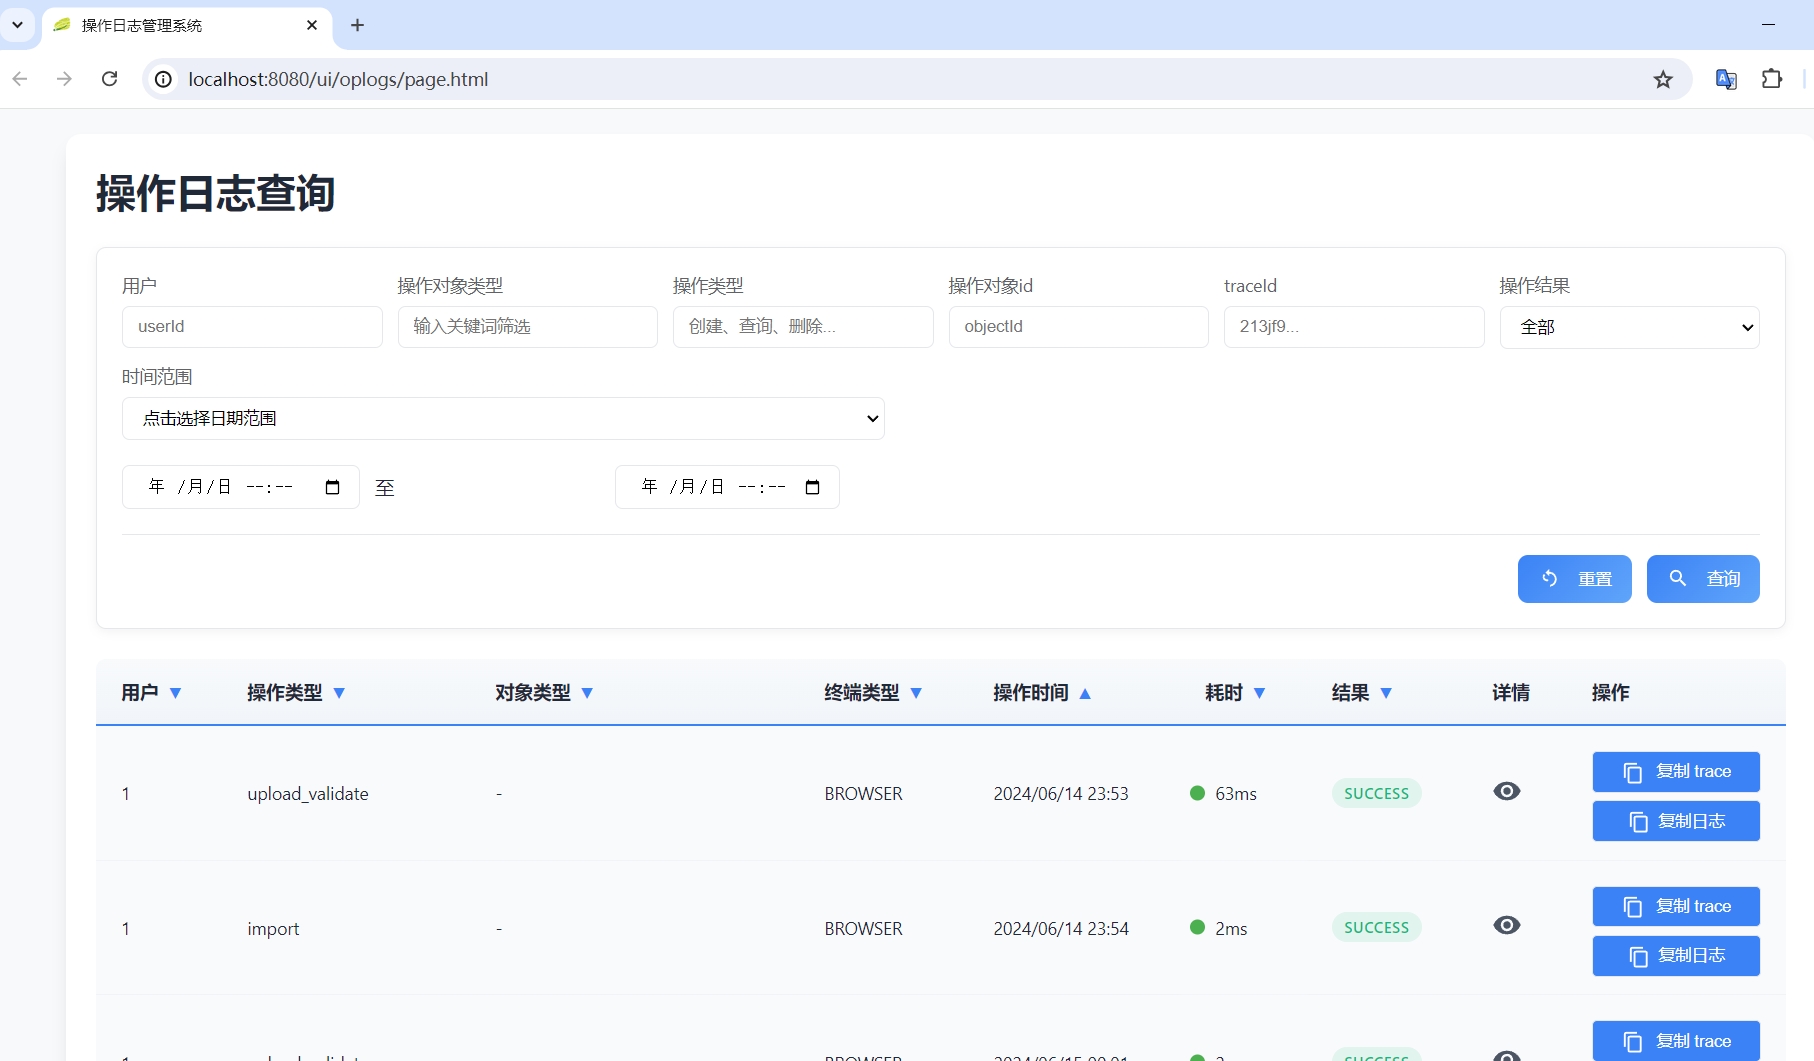The height and width of the screenshot is (1061, 1814).
Task: Copy trace for import row
Action: click(1676, 906)
